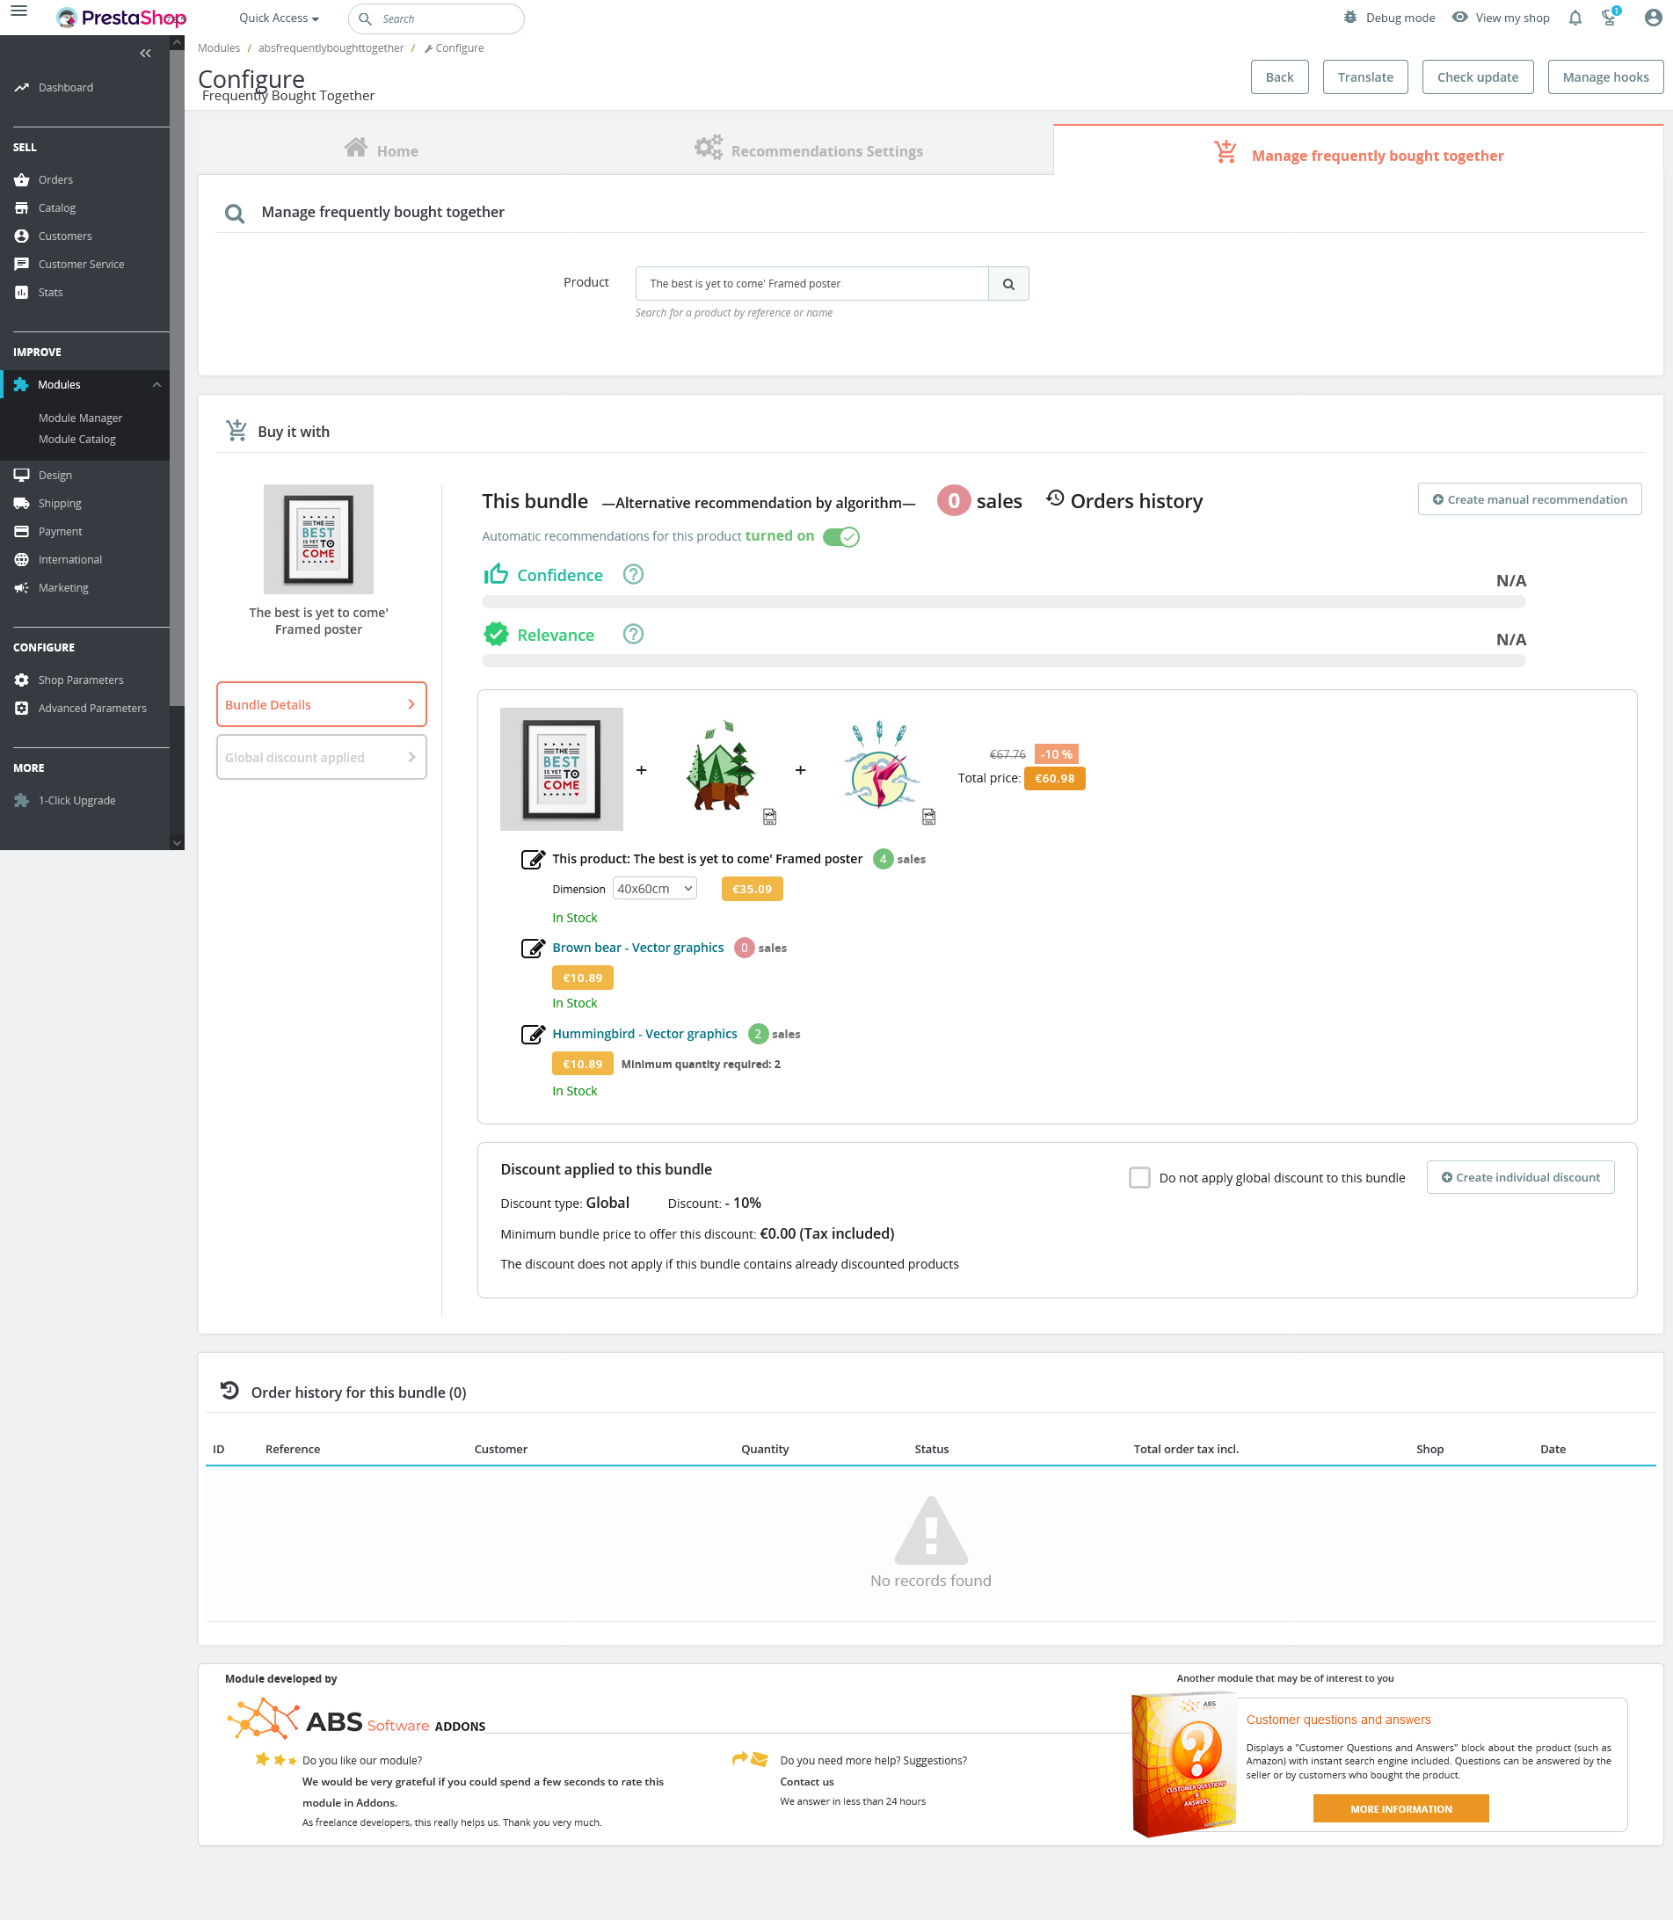
Task: Click Create manual recommendation button
Action: [1529, 500]
